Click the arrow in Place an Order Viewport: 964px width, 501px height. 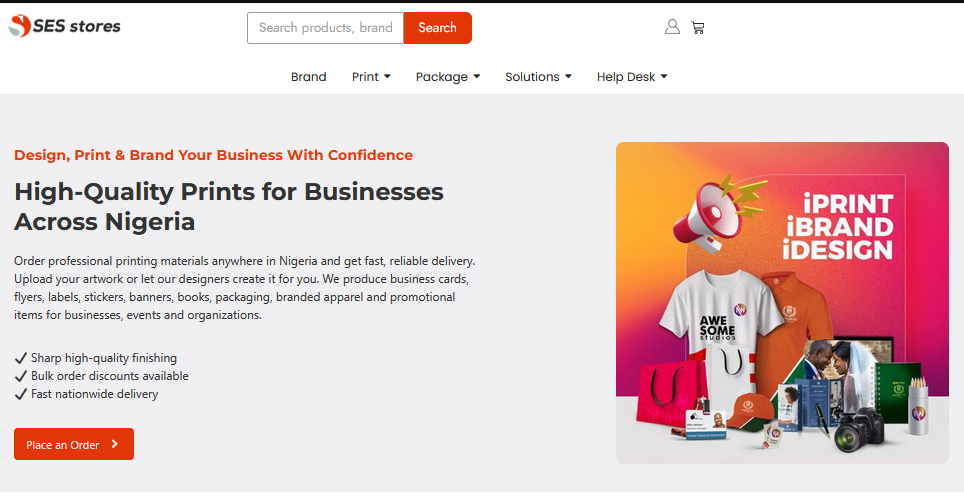click(x=115, y=445)
